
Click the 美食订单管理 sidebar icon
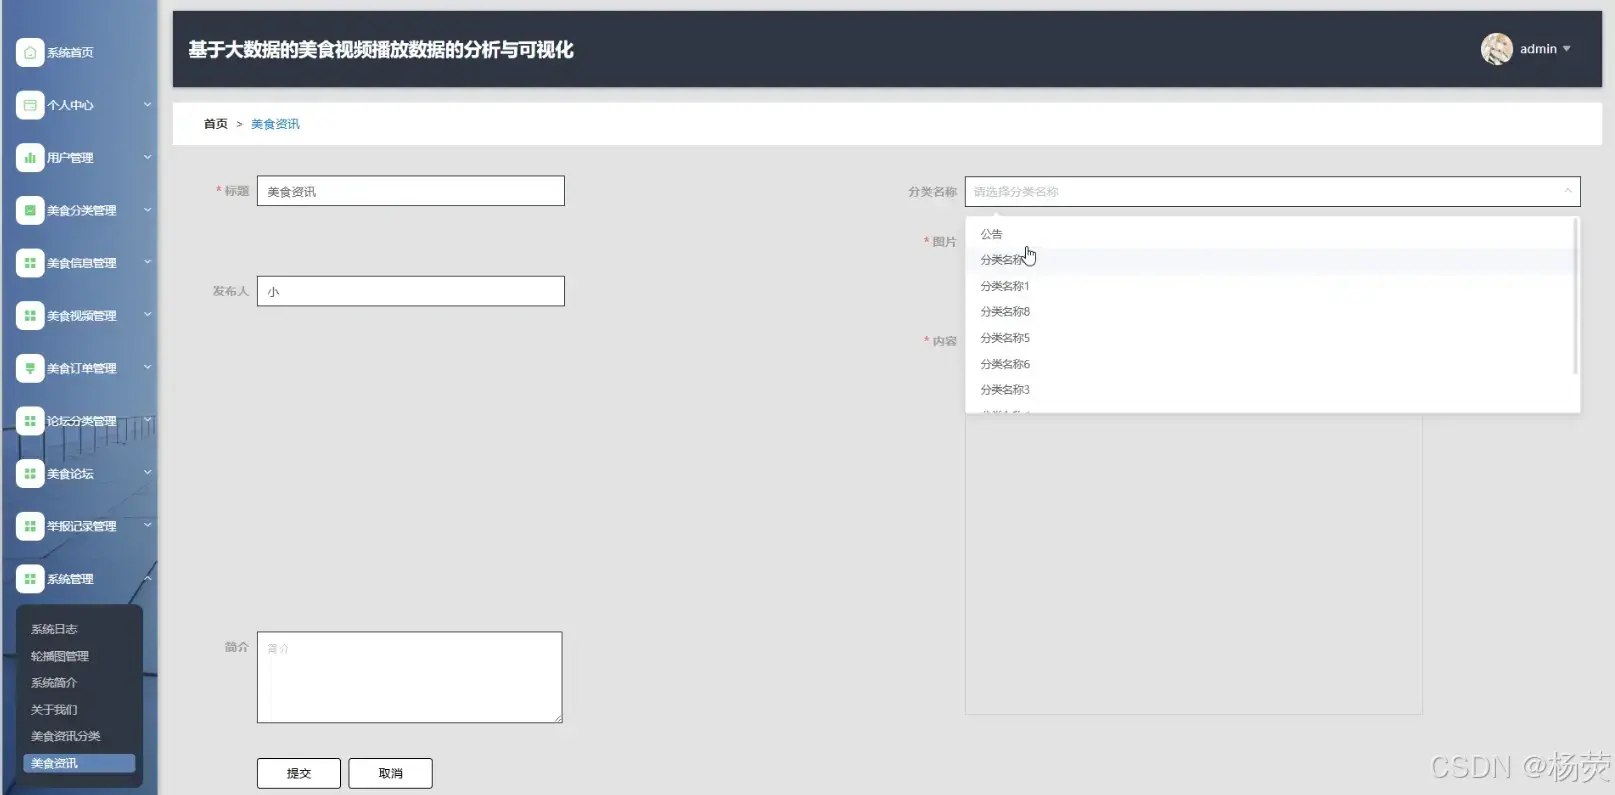click(x=30, y=368)
